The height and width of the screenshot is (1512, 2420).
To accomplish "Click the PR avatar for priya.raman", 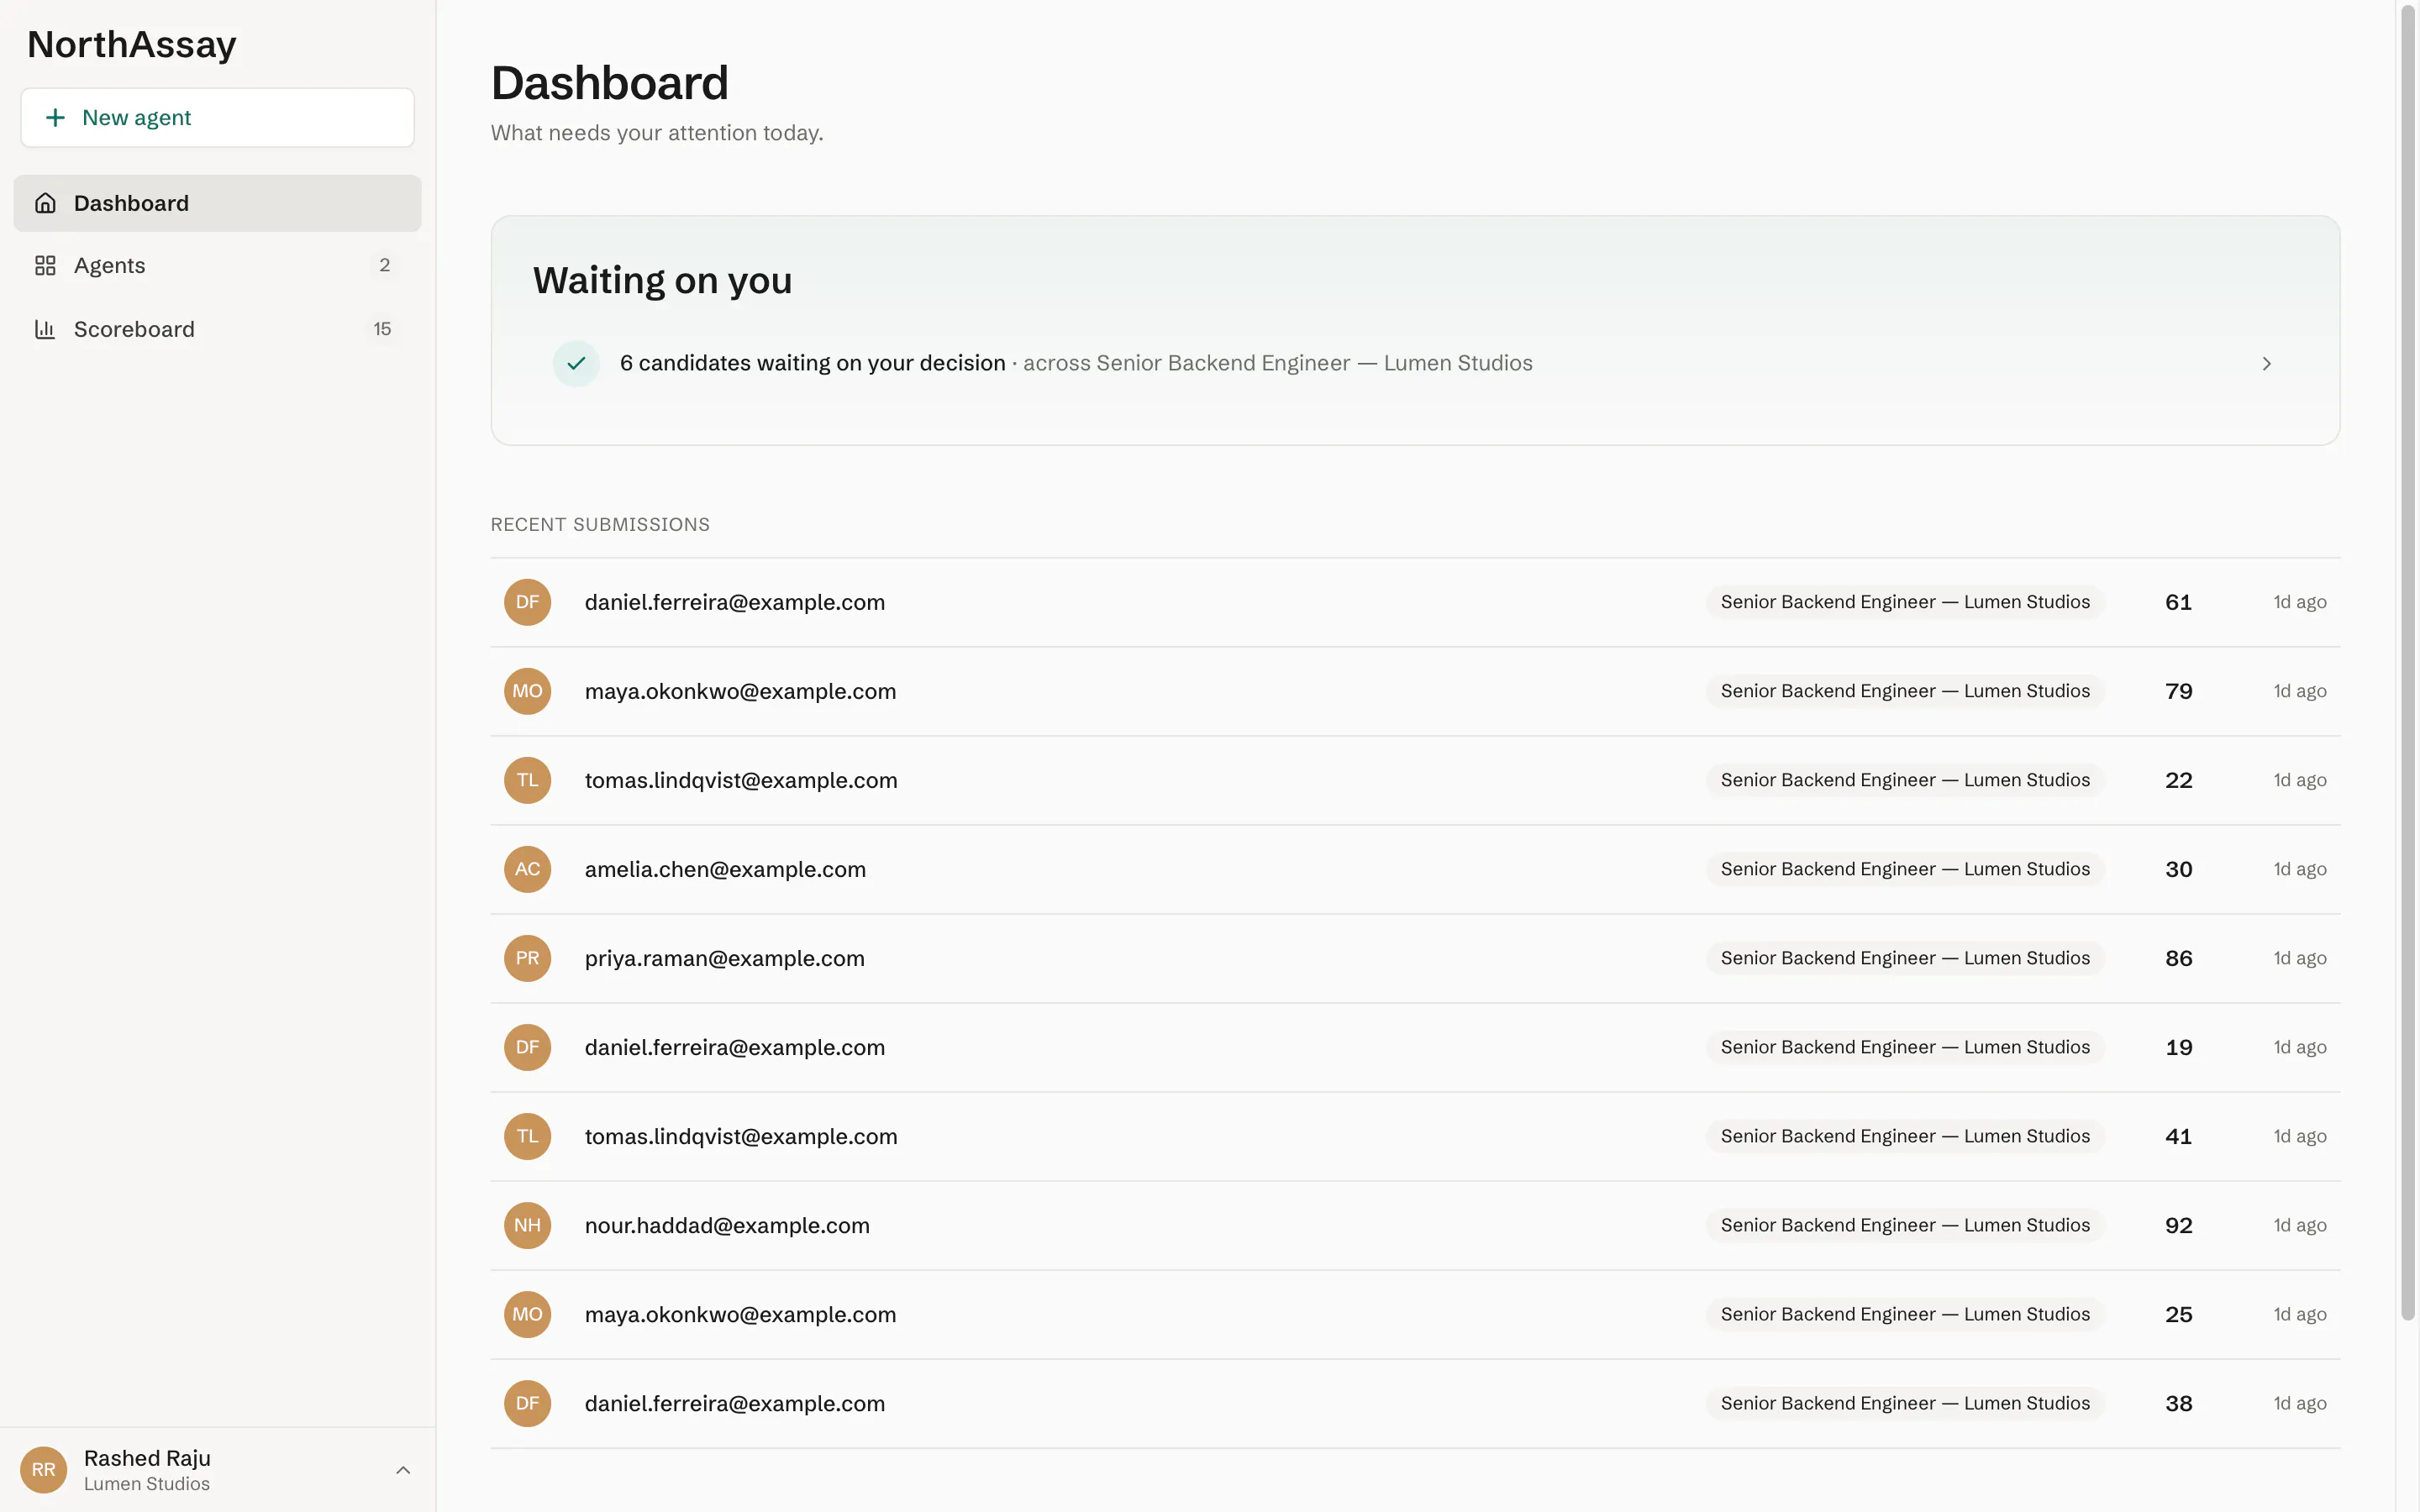I will point(527,958).
